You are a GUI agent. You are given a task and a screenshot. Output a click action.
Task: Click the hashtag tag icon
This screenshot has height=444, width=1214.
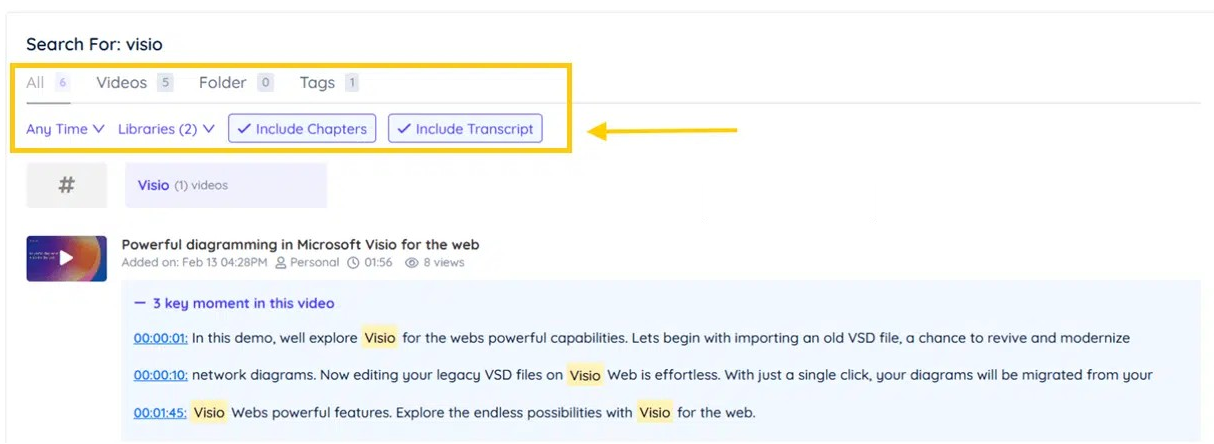(x=66, y=185)
